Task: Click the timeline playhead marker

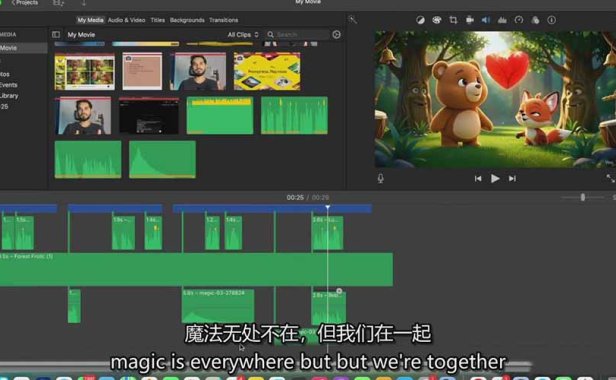Action: (328, 207)
